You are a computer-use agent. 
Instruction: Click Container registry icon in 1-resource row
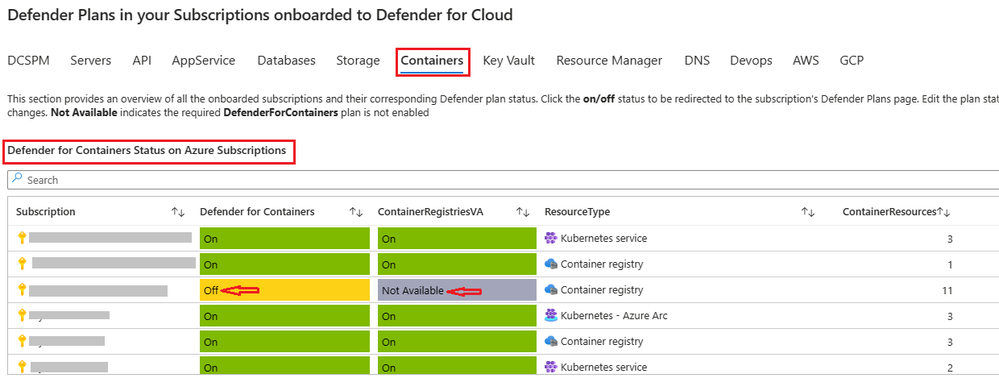tap(551, 263)
